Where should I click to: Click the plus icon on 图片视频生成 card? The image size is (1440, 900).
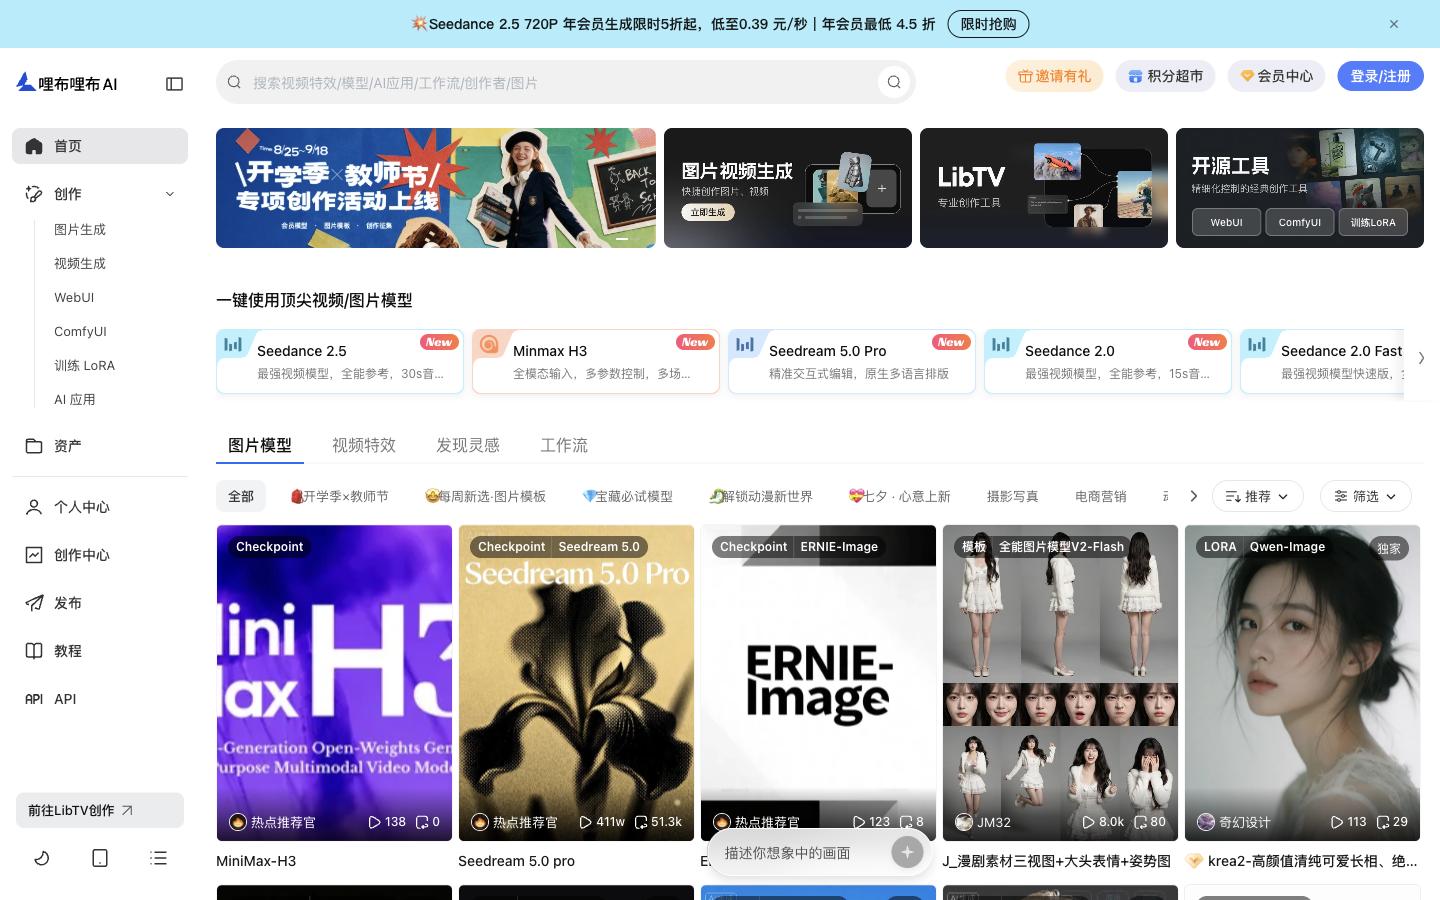[x=882, y=188]
